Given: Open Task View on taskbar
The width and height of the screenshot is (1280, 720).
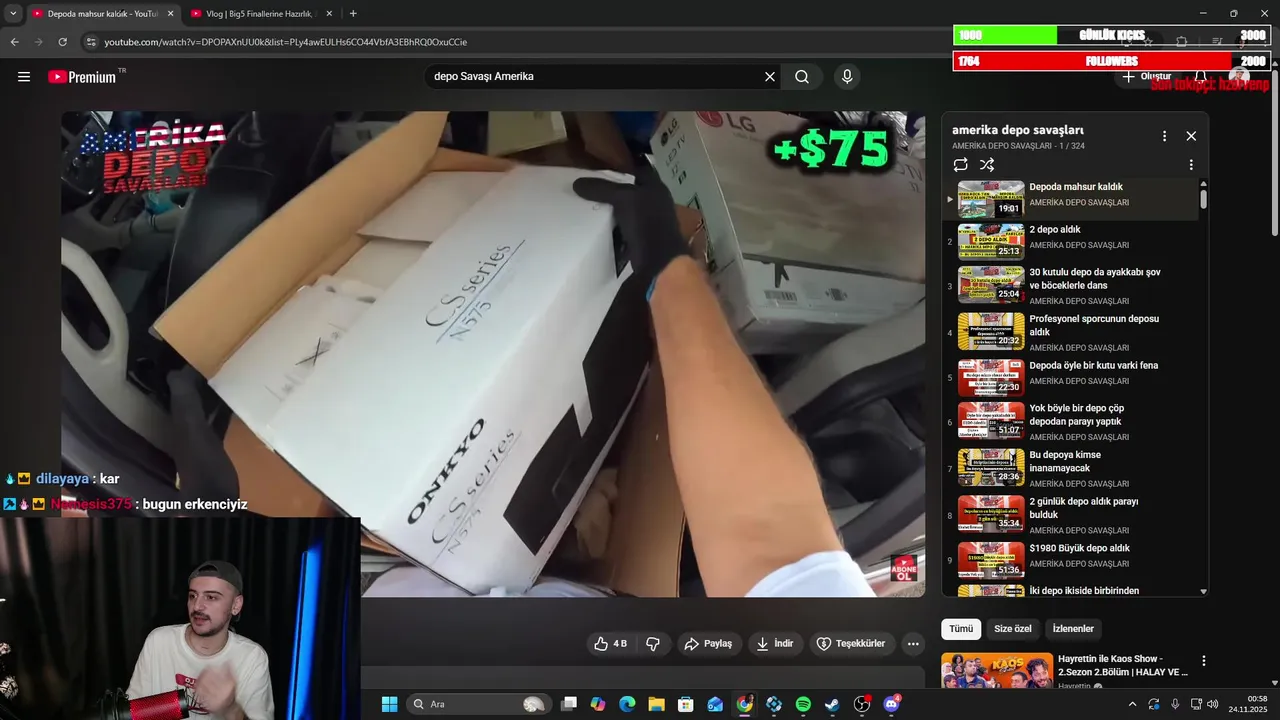Looking at the screenshot, I should click(569, 704).
